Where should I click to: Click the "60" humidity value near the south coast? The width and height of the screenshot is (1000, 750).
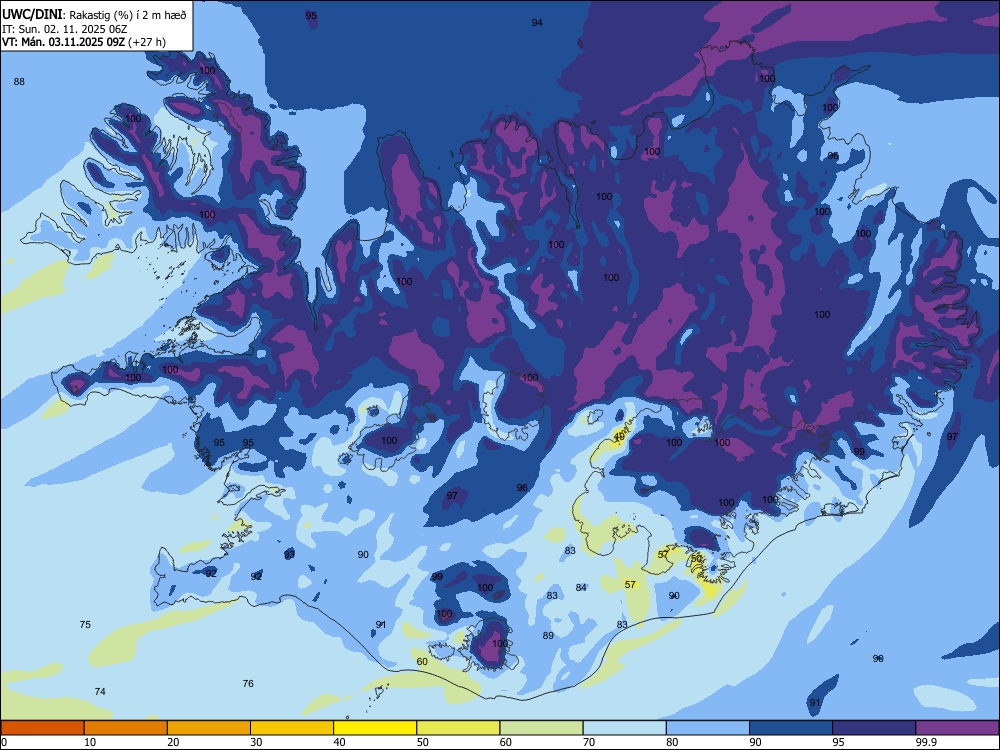422,661
